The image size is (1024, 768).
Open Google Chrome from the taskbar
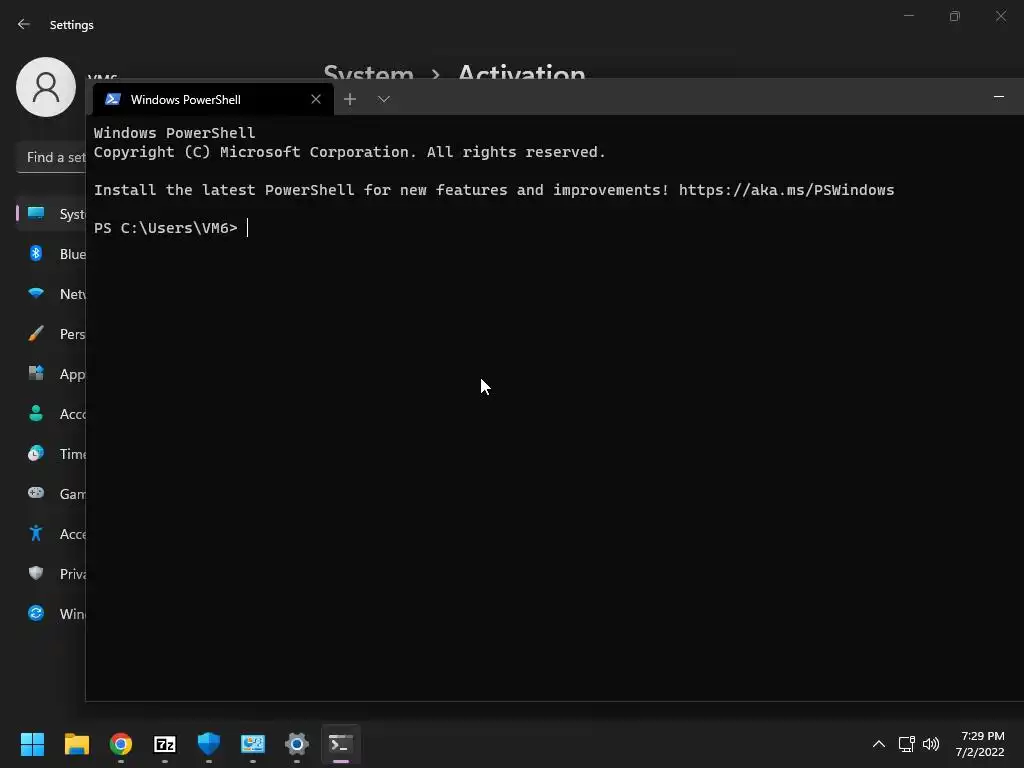121,744
